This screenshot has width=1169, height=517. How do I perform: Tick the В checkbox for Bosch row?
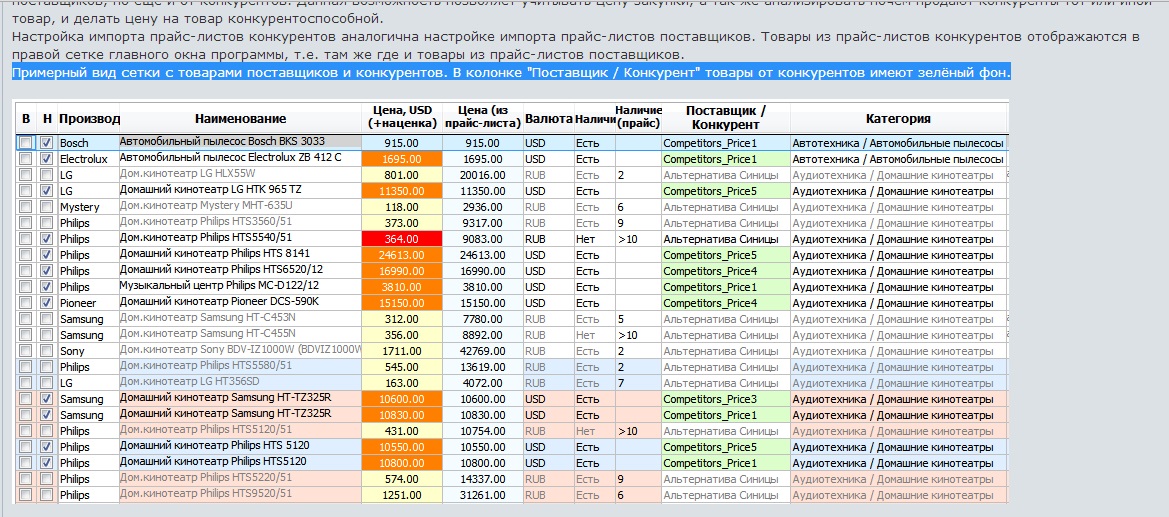coord(26,142)
